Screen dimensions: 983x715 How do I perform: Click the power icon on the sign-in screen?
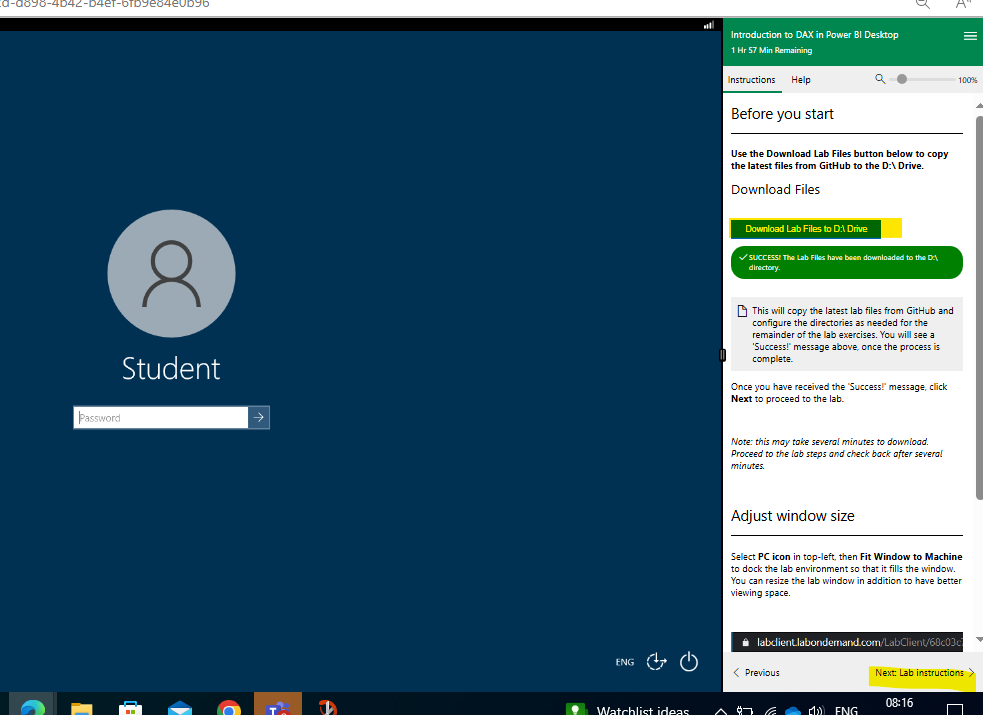(x=688, y=661)
